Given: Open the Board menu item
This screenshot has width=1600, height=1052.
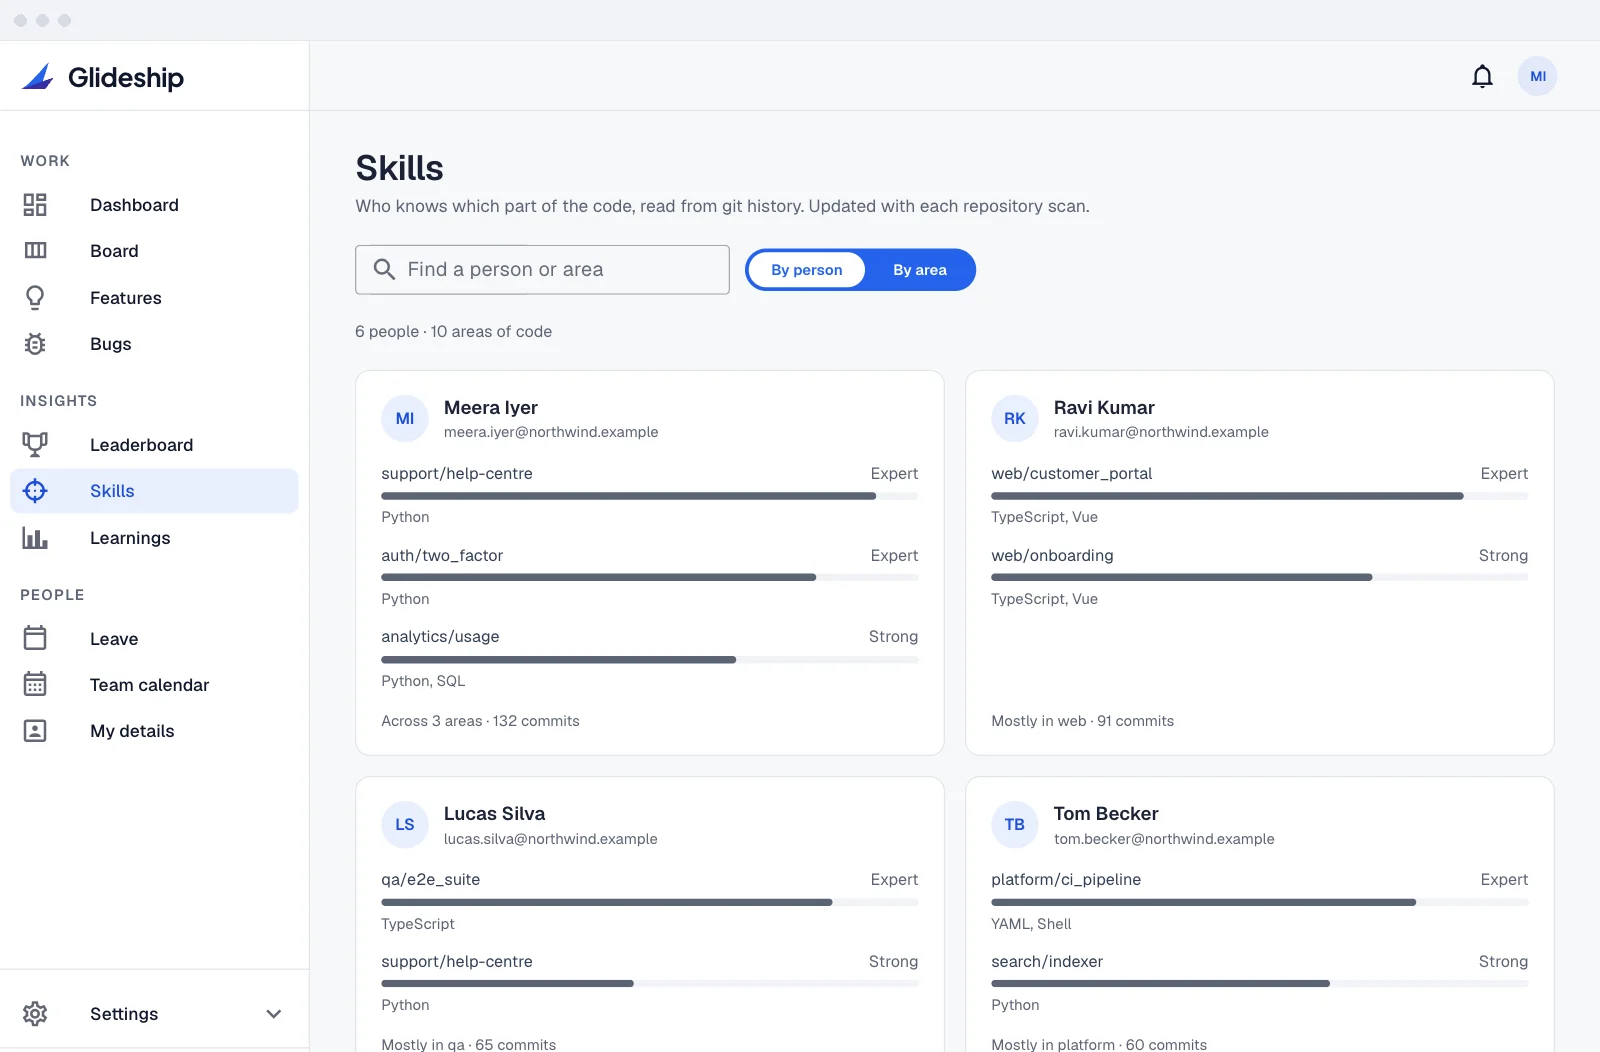Looking at the screenshot, I should pos(155,251).
